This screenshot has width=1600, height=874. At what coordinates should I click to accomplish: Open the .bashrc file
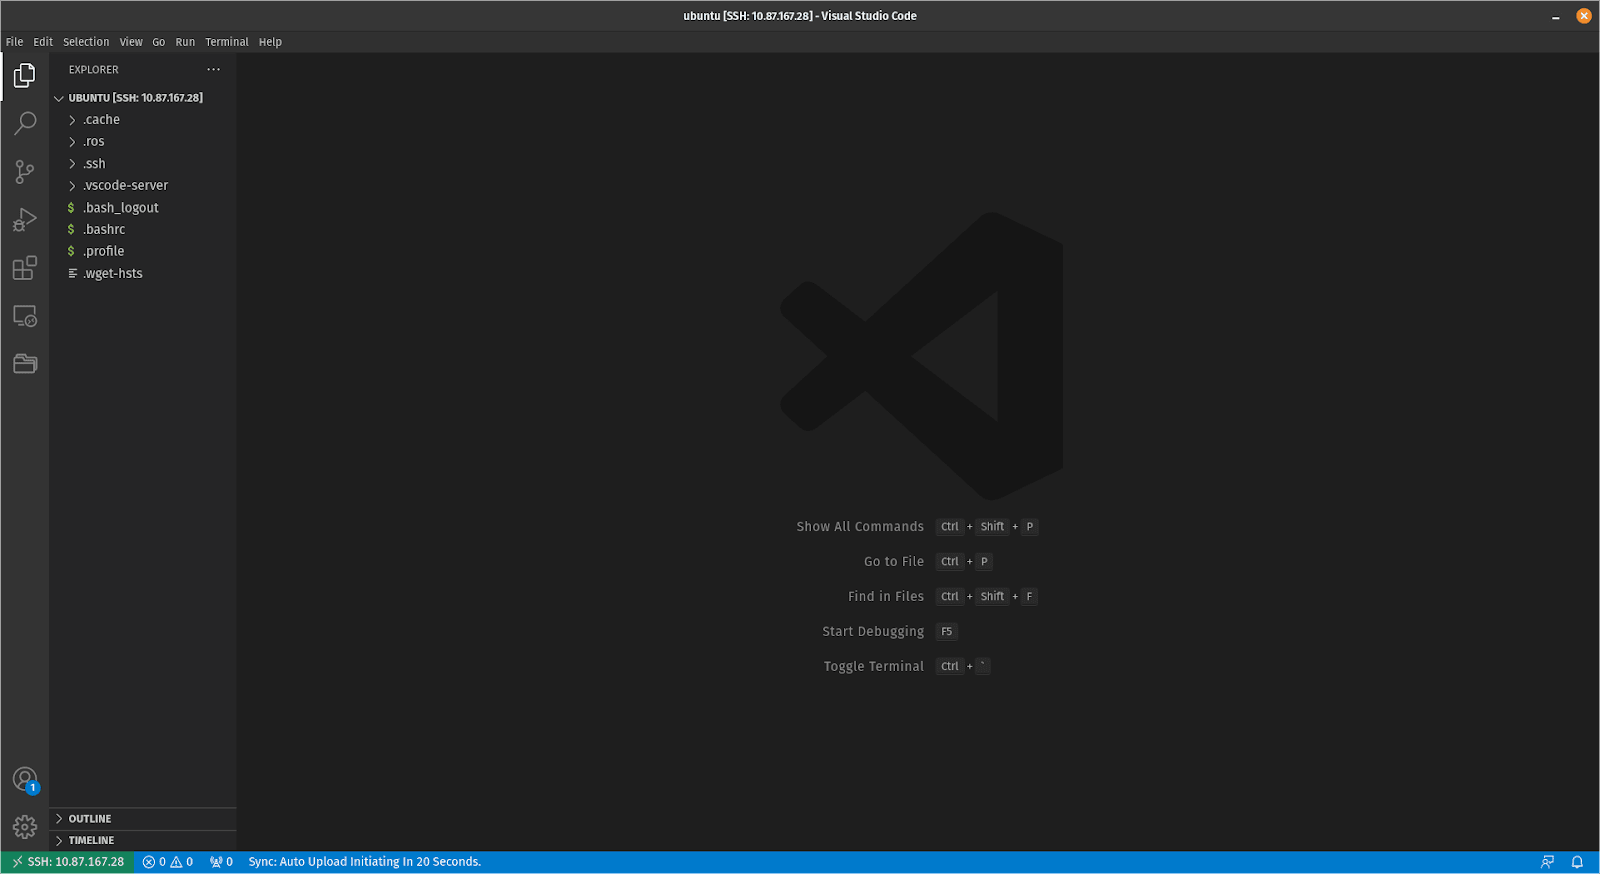(142, 229)
